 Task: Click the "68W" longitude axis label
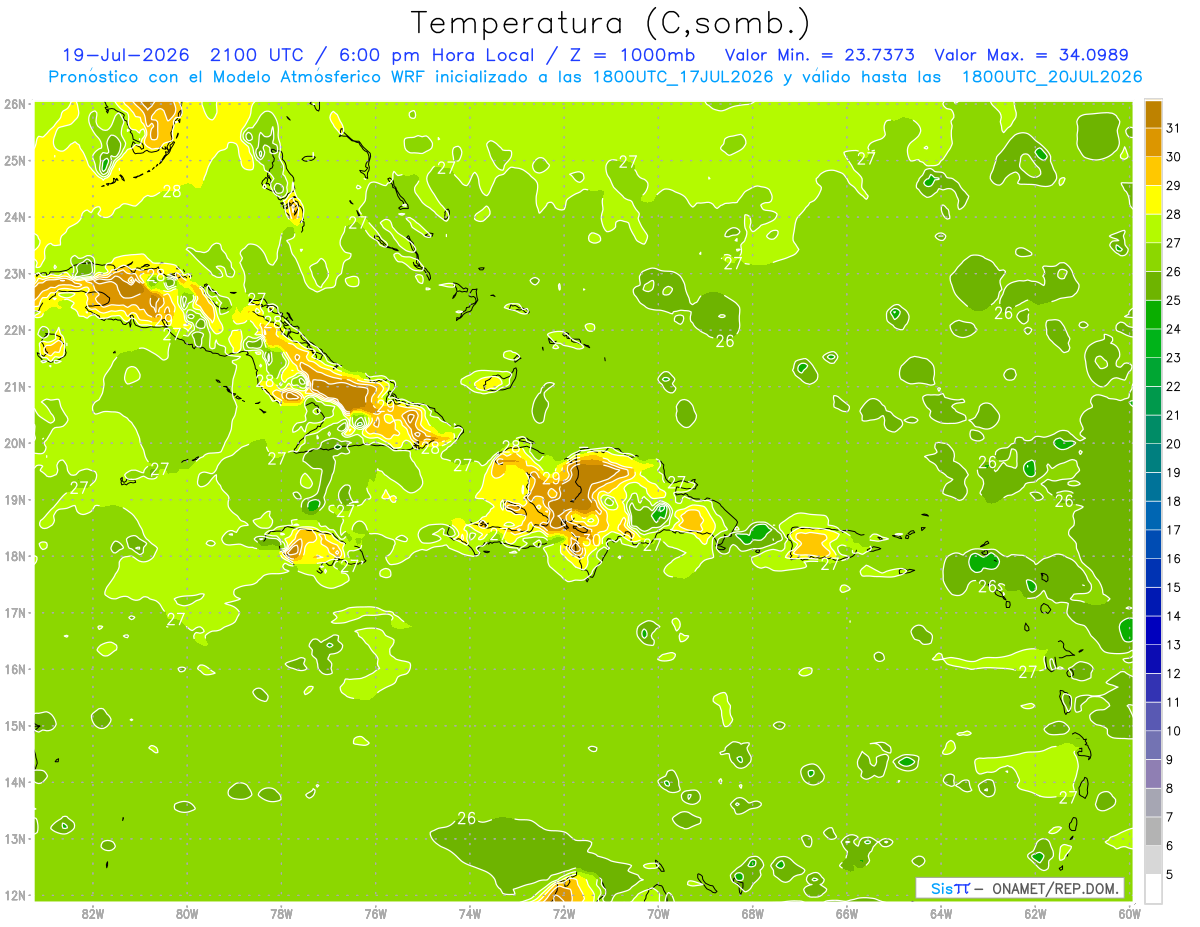[753, 913]
